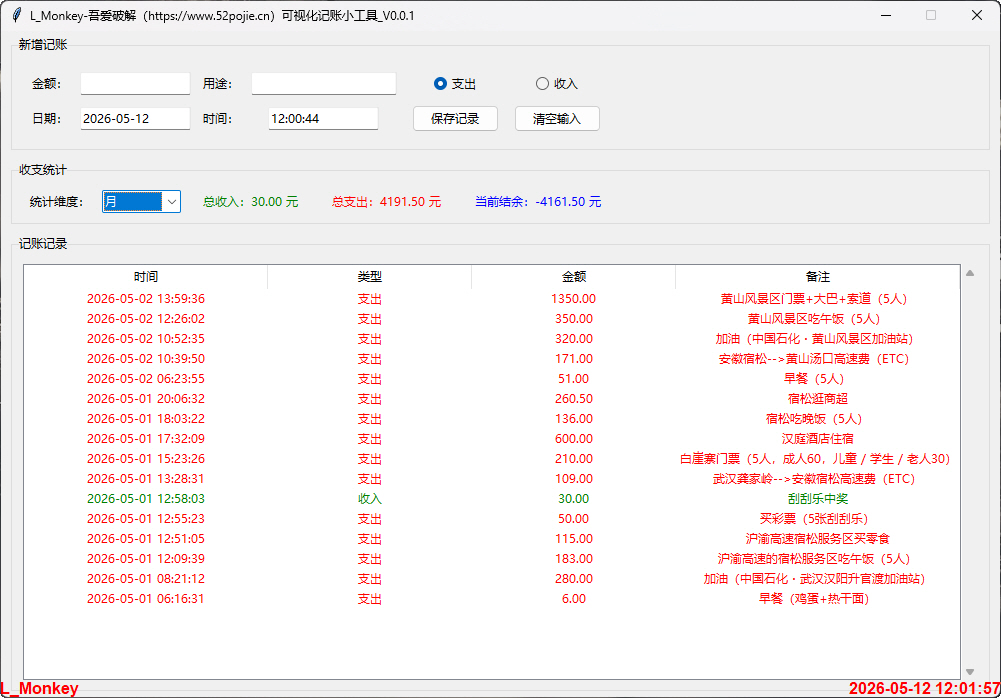Select record dated 2026-05-01 12:09:39
This screenshot has height=698, width=1001.
tap(146, 559)
